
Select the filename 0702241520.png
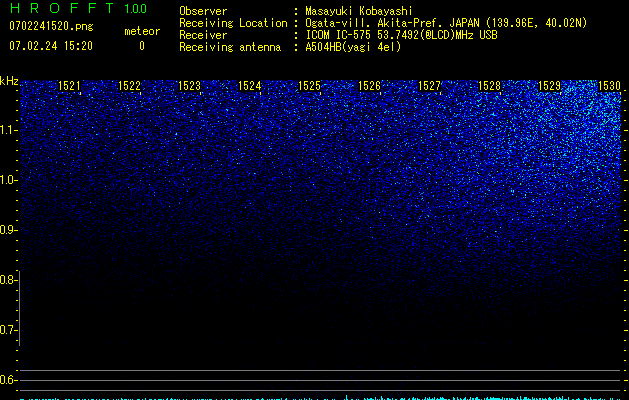tap(51, 26)
